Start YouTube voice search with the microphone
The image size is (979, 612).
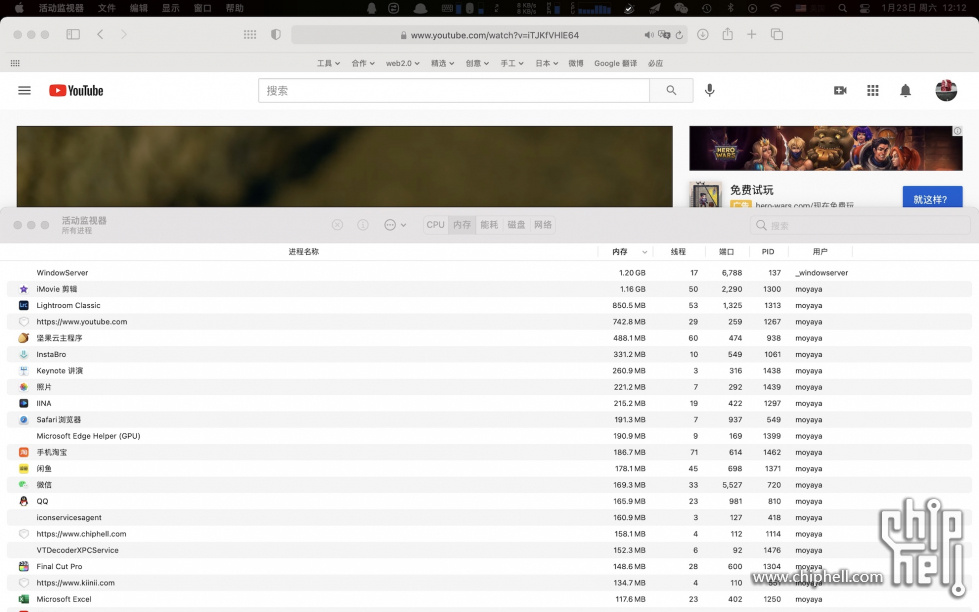click(x=709, y=91)
